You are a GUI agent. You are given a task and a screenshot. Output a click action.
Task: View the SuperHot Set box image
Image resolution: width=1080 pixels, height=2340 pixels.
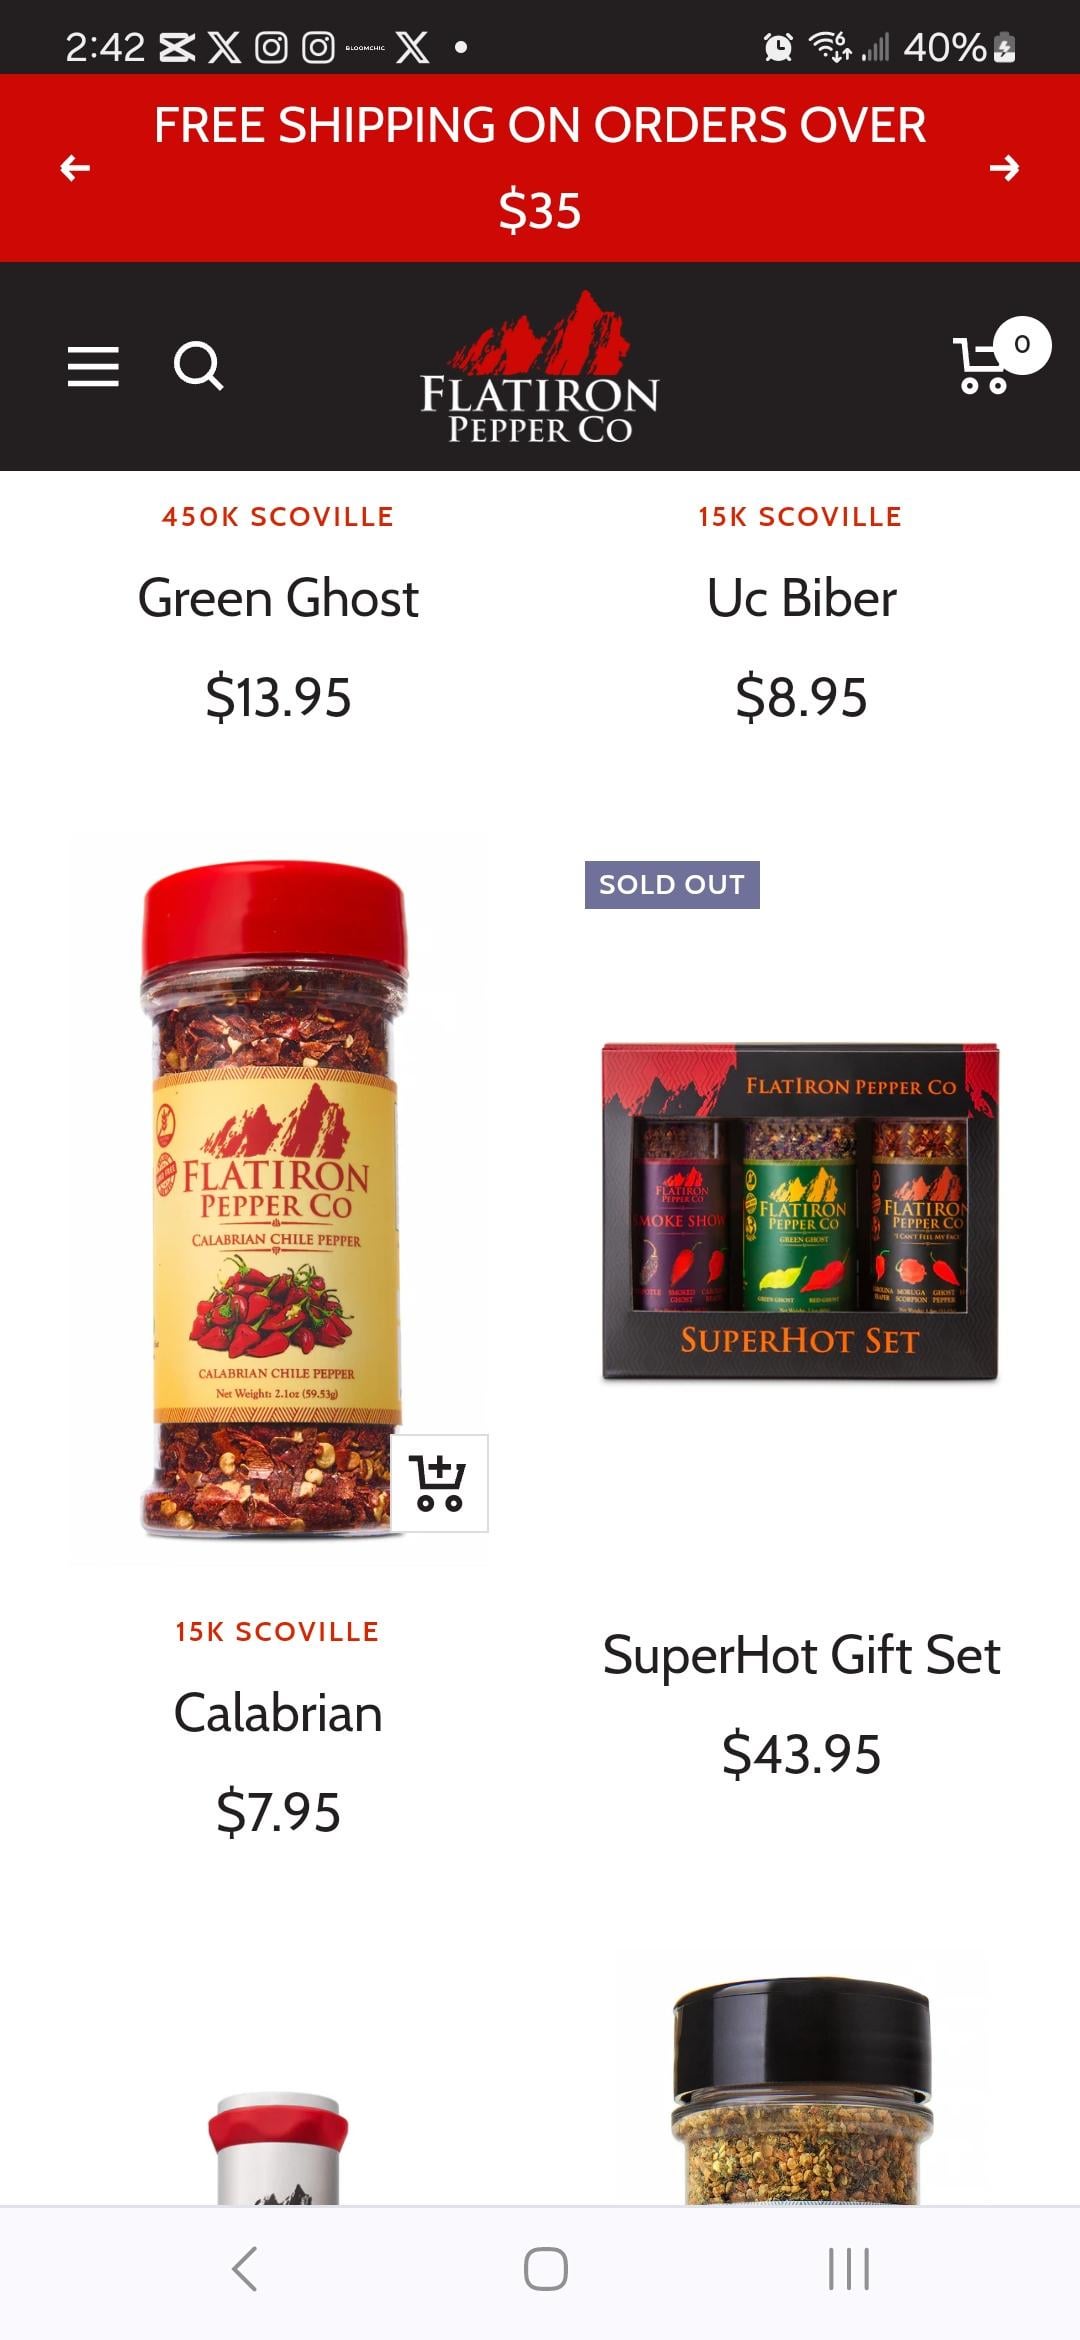pos(800,1212)
